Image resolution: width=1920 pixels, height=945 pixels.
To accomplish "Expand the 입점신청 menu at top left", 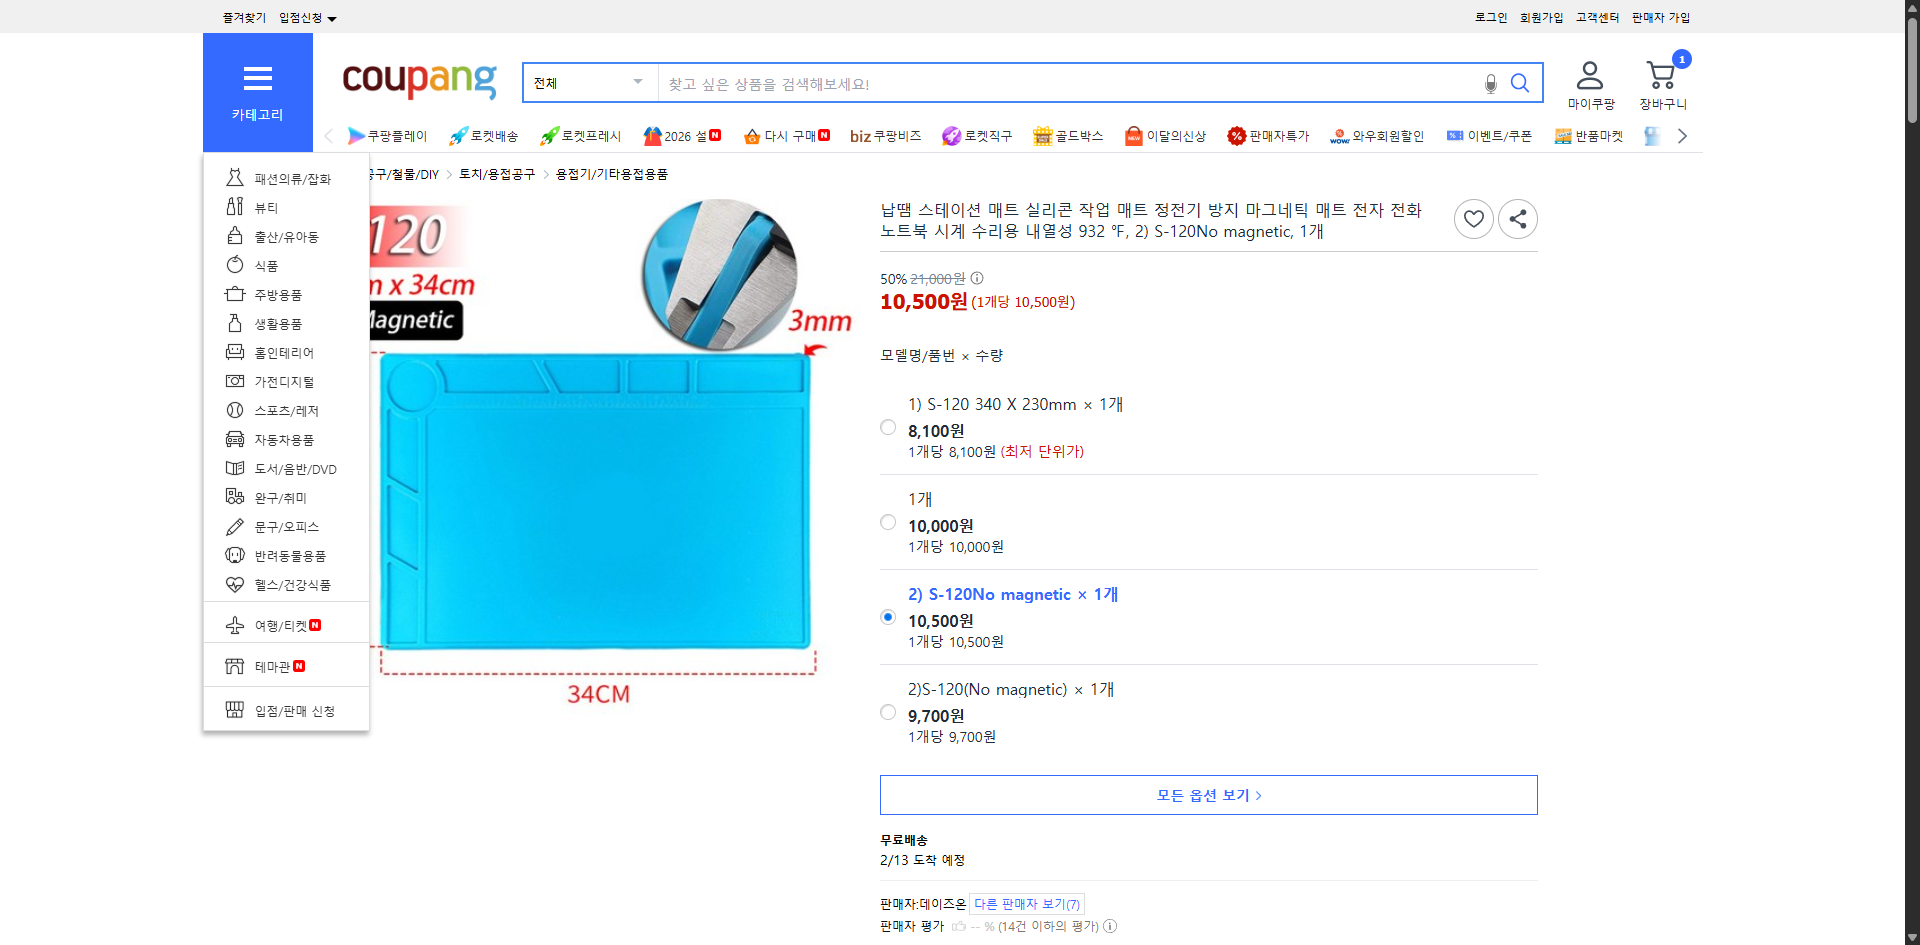I will coord(303,17).
